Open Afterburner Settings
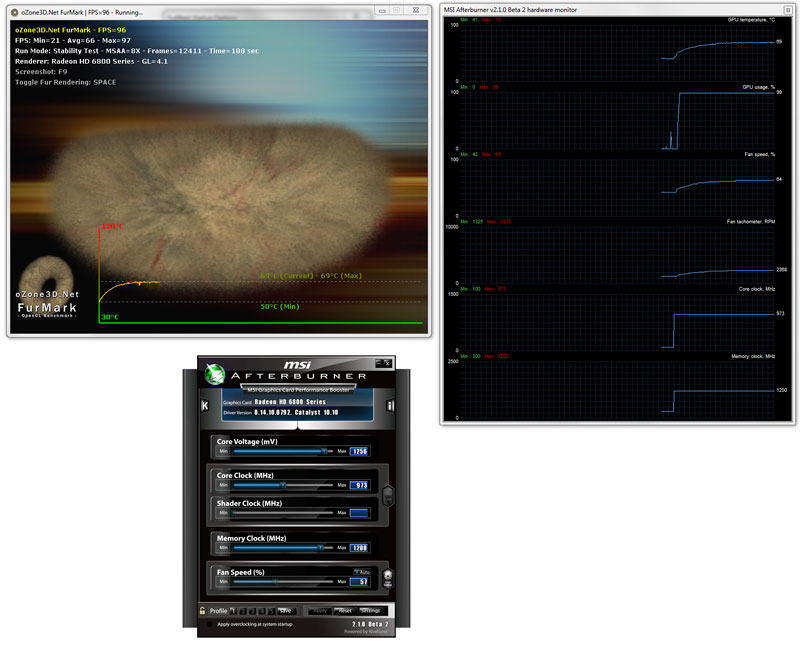Image resolution: width=800 pixels, height=646 pixels. click(x=370, y=610)
